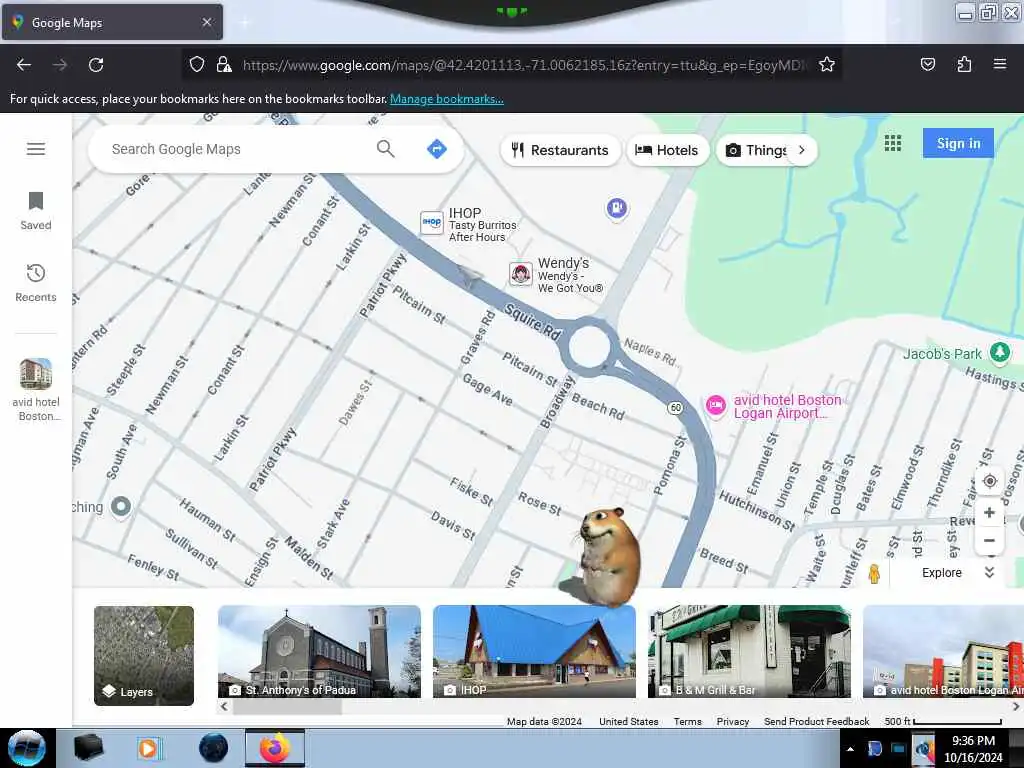Select the Wendy's map marker

point(520,274)
